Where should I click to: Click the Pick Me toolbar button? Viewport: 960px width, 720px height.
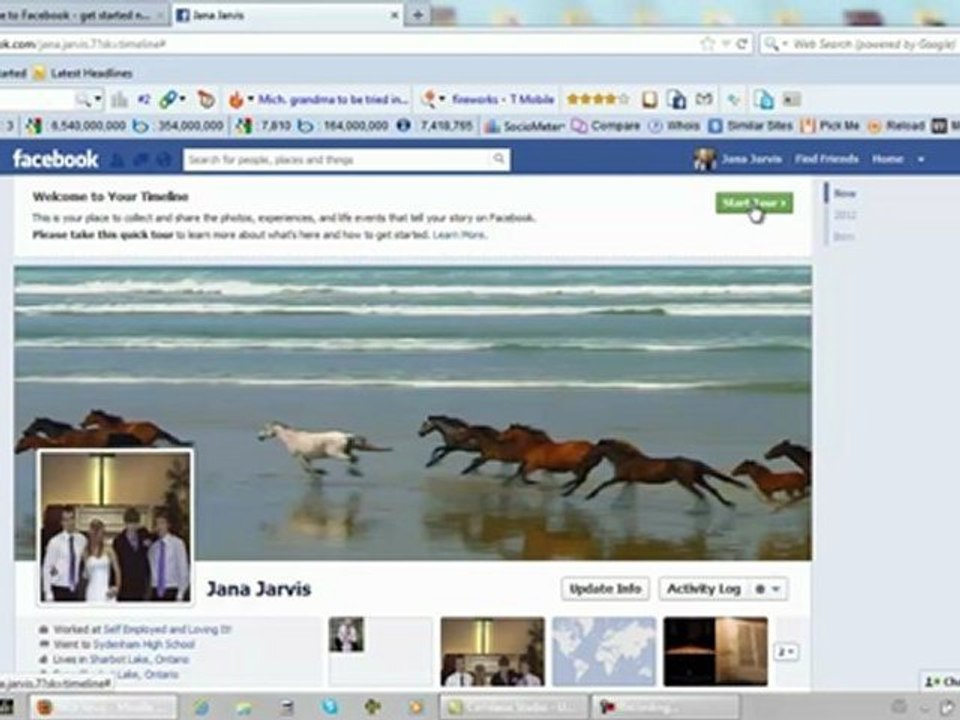[x=830, y=126]
